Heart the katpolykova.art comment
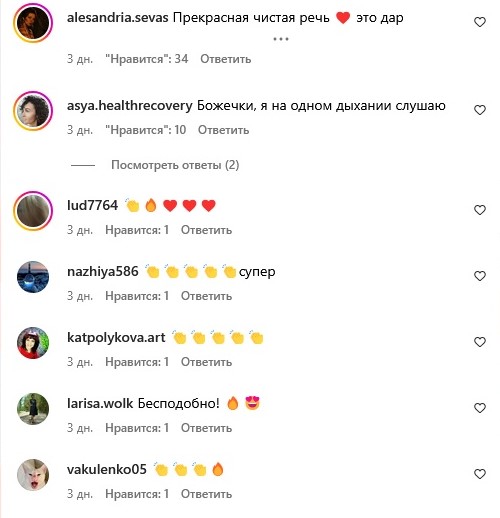The height and width of the screenshot is (518, 500). 480,342
